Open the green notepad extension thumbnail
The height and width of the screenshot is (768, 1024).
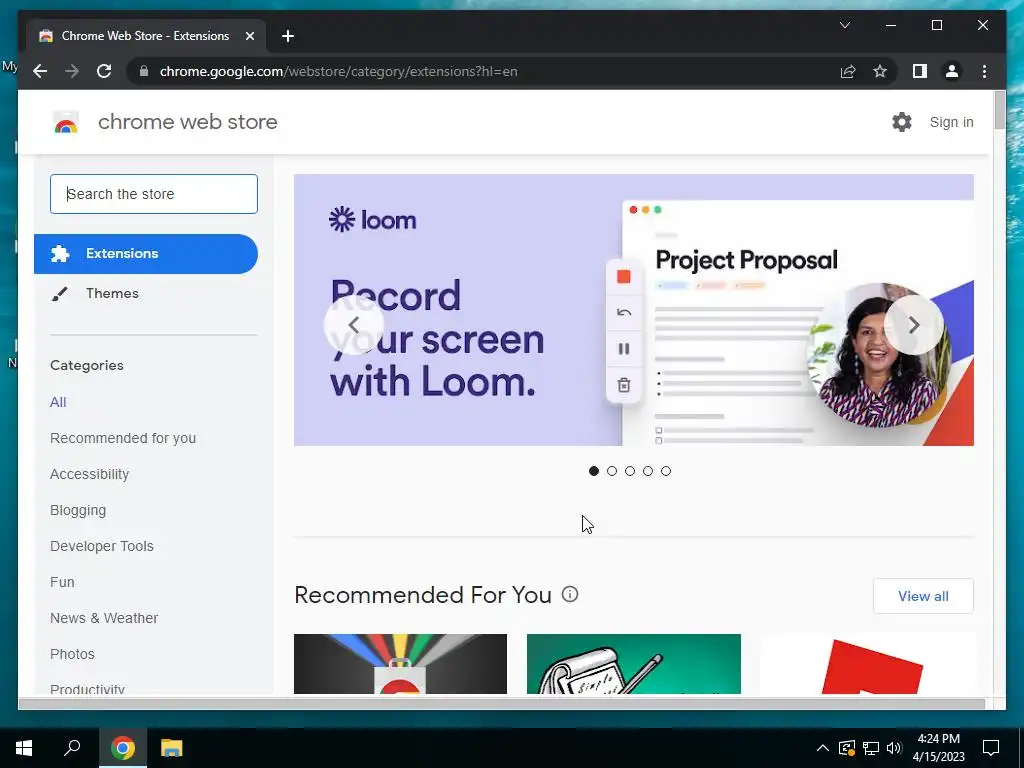point(633,664)
